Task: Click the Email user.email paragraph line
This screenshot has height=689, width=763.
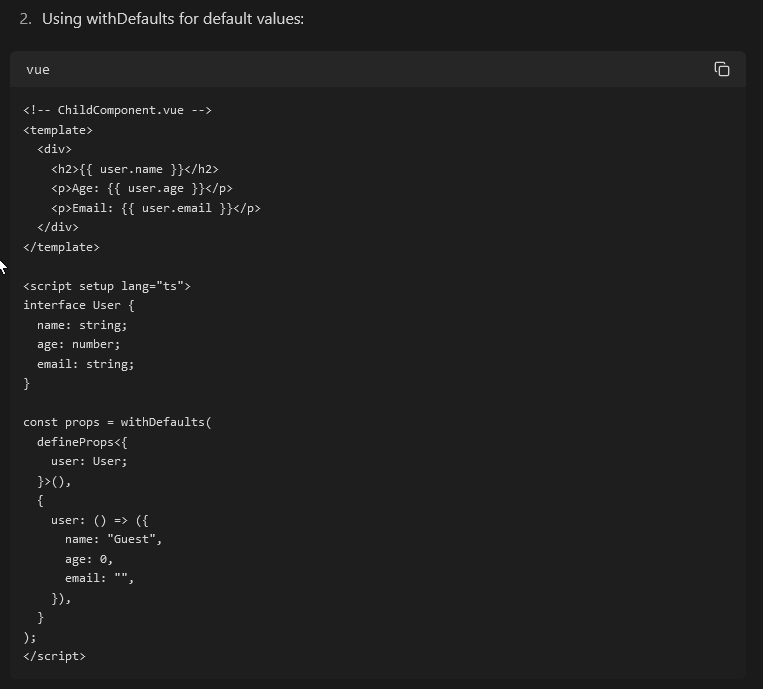Action: click(155, 208)
